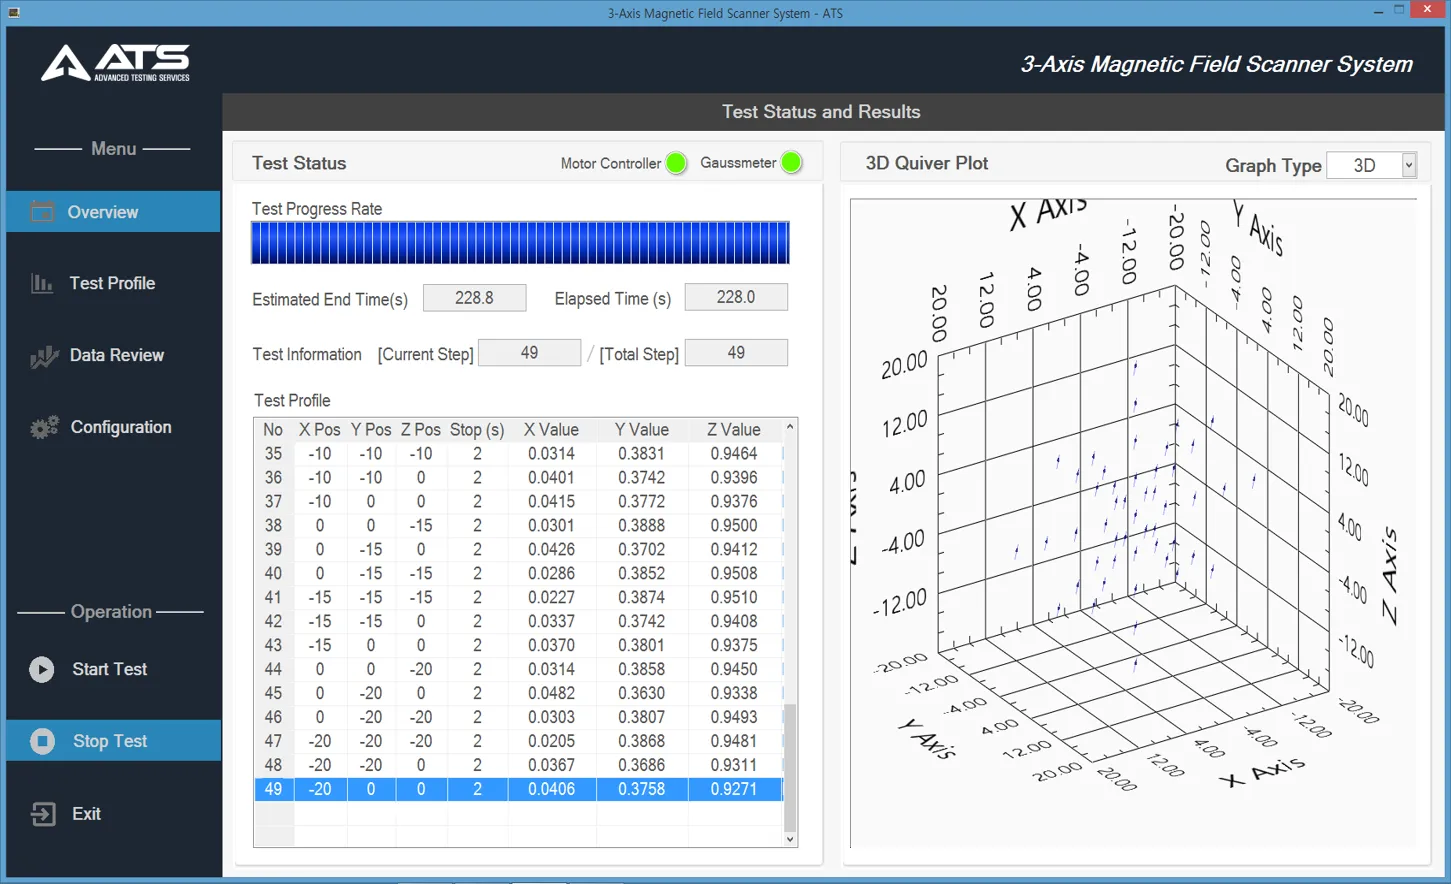Click the Motor Controller green status light
The width and height of the screenshot is (1451, 884).
click(676, 163)
